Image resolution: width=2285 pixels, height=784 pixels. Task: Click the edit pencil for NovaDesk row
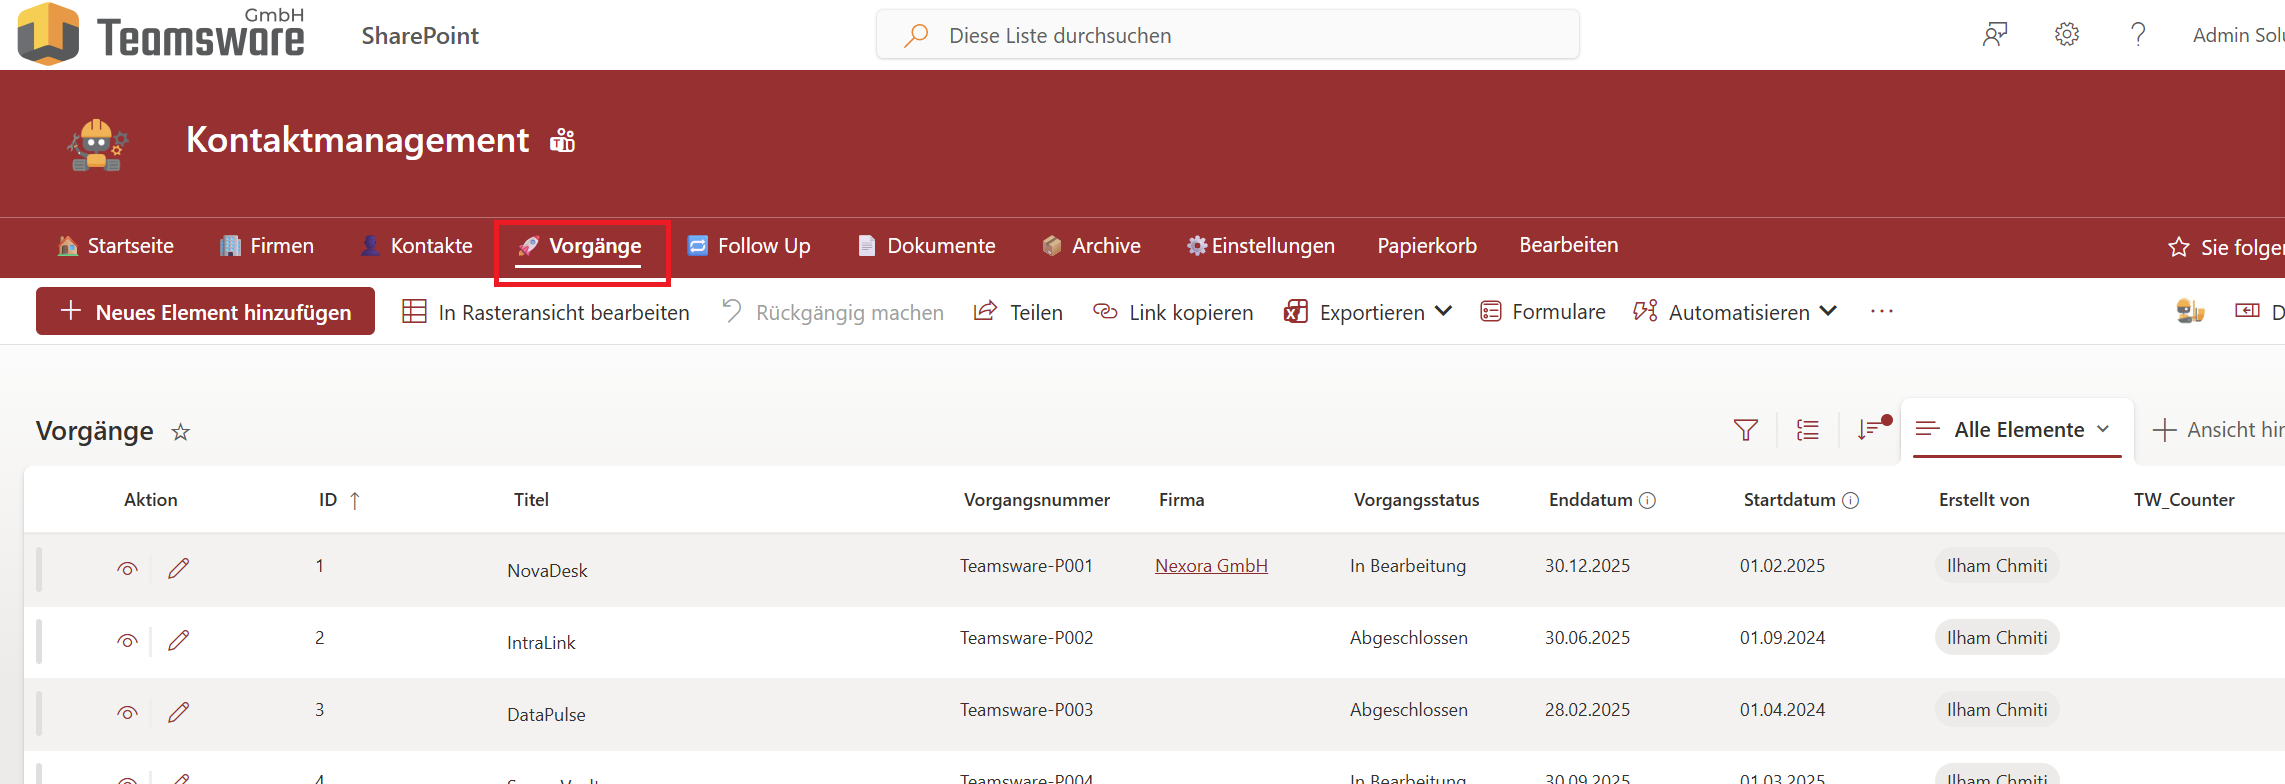[179, 568]
